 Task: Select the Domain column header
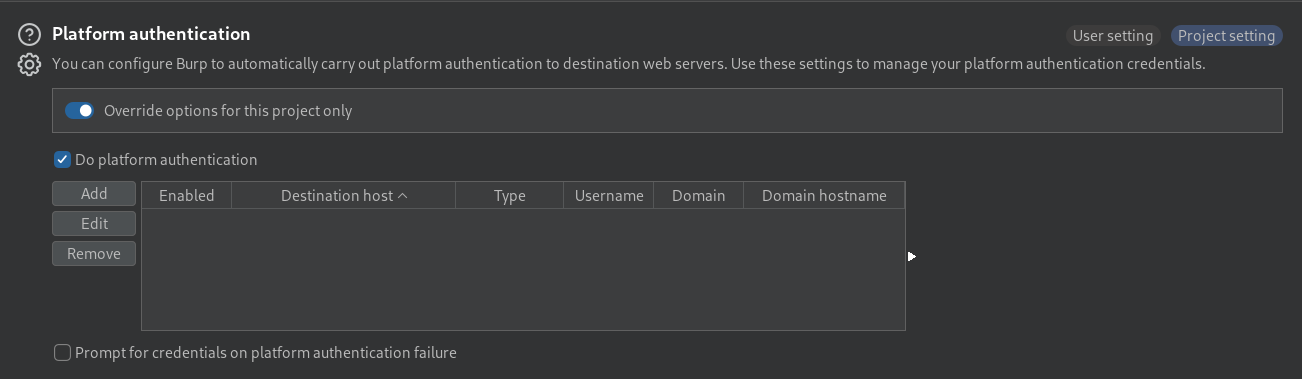click(x=699, y=196)
